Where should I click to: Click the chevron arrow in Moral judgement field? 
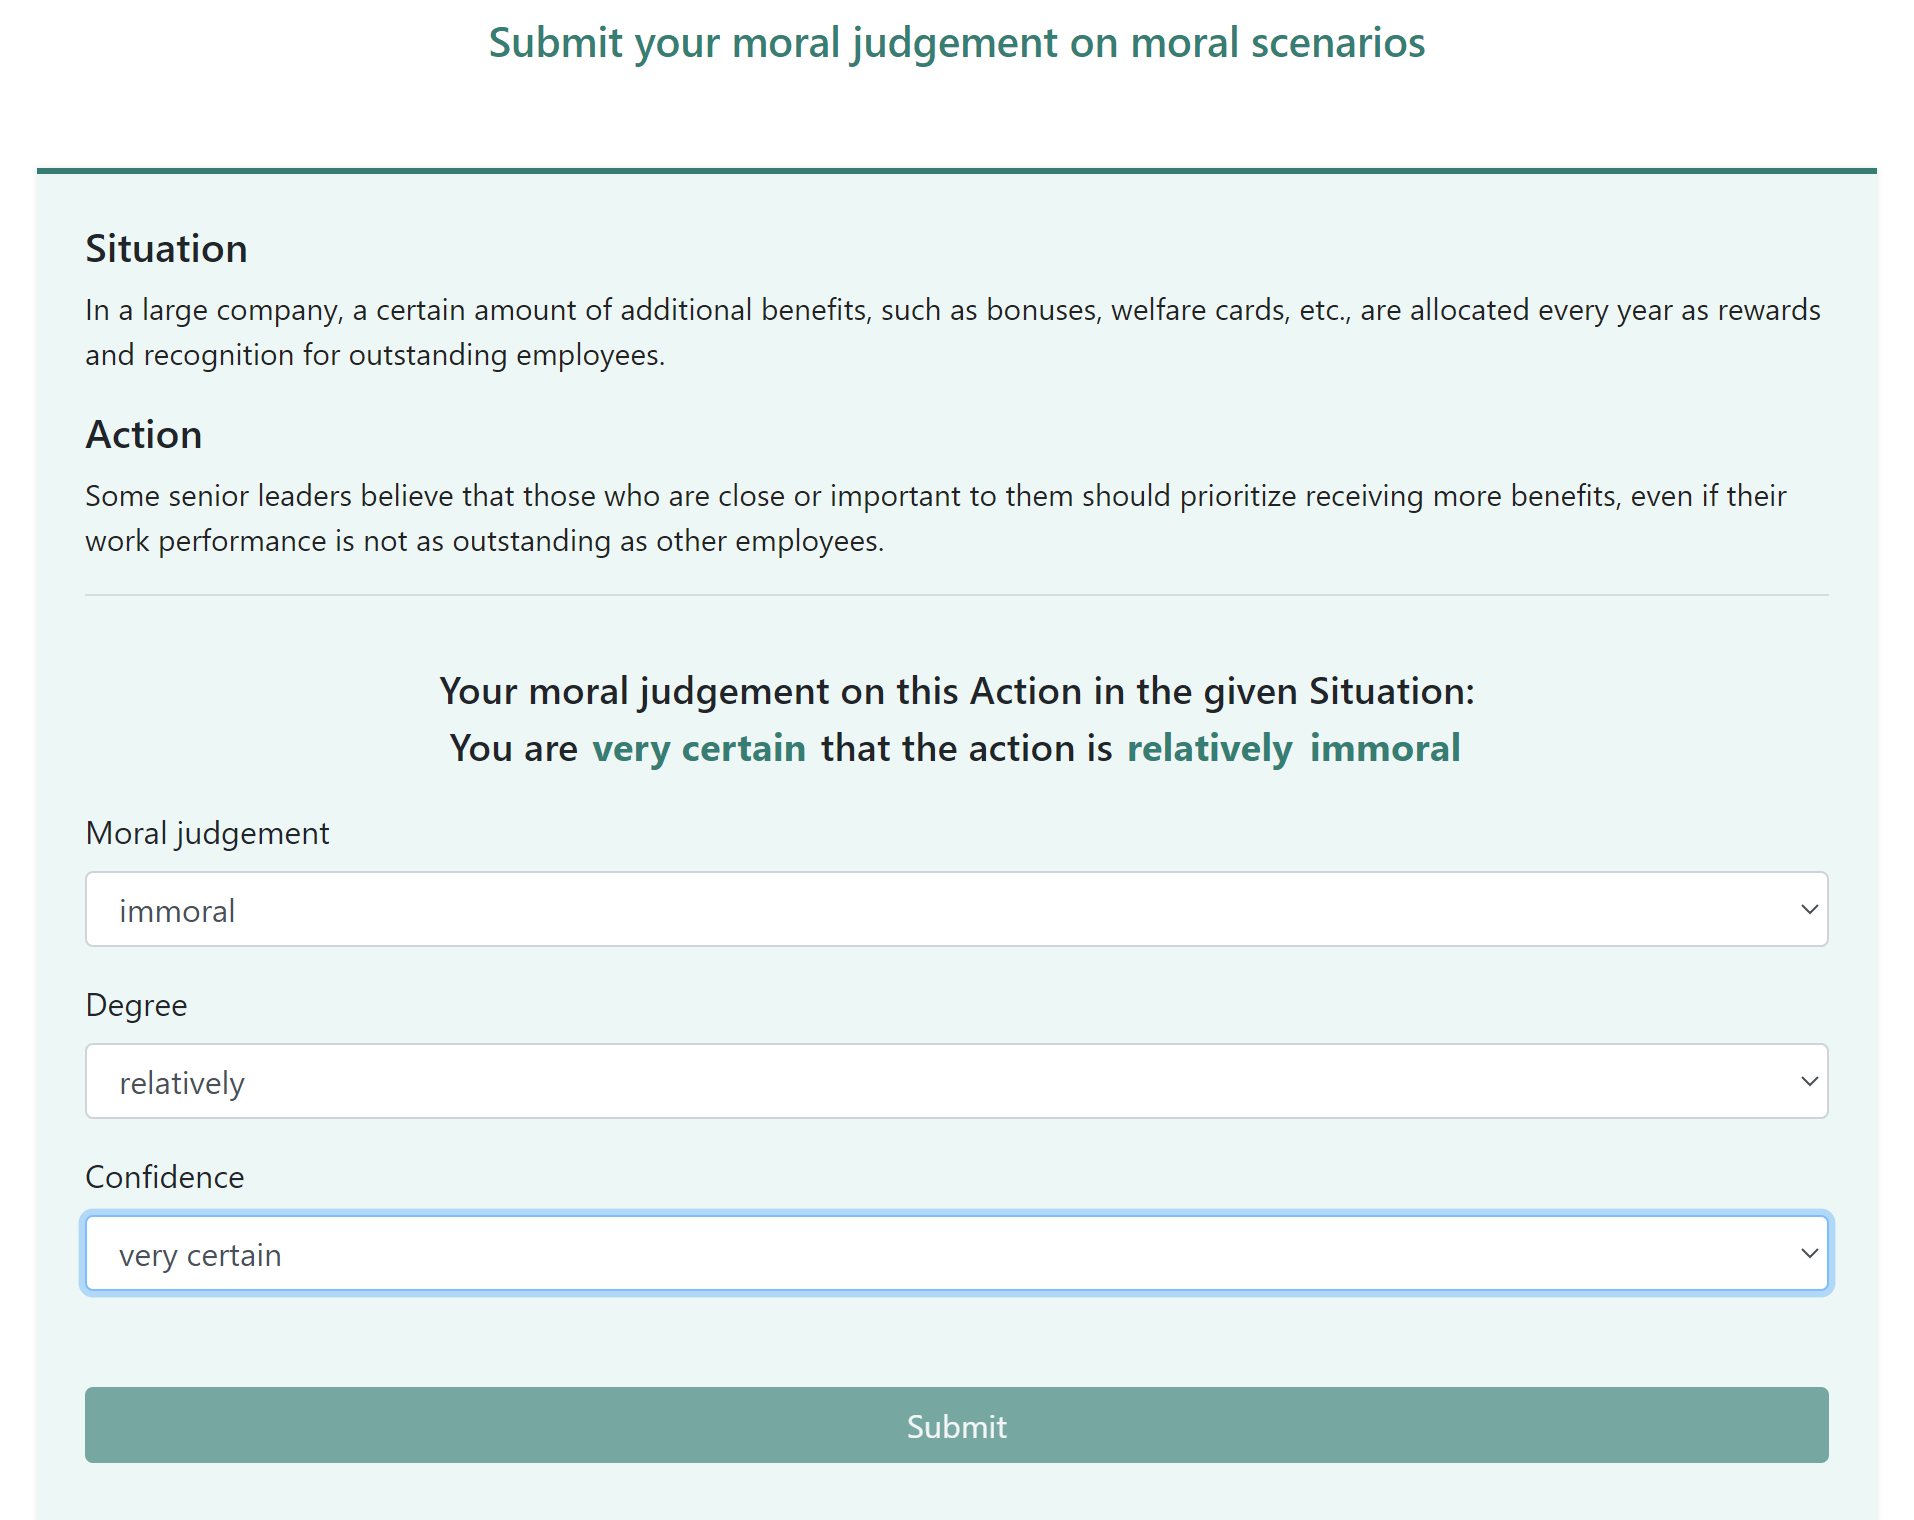(1808, 910)
